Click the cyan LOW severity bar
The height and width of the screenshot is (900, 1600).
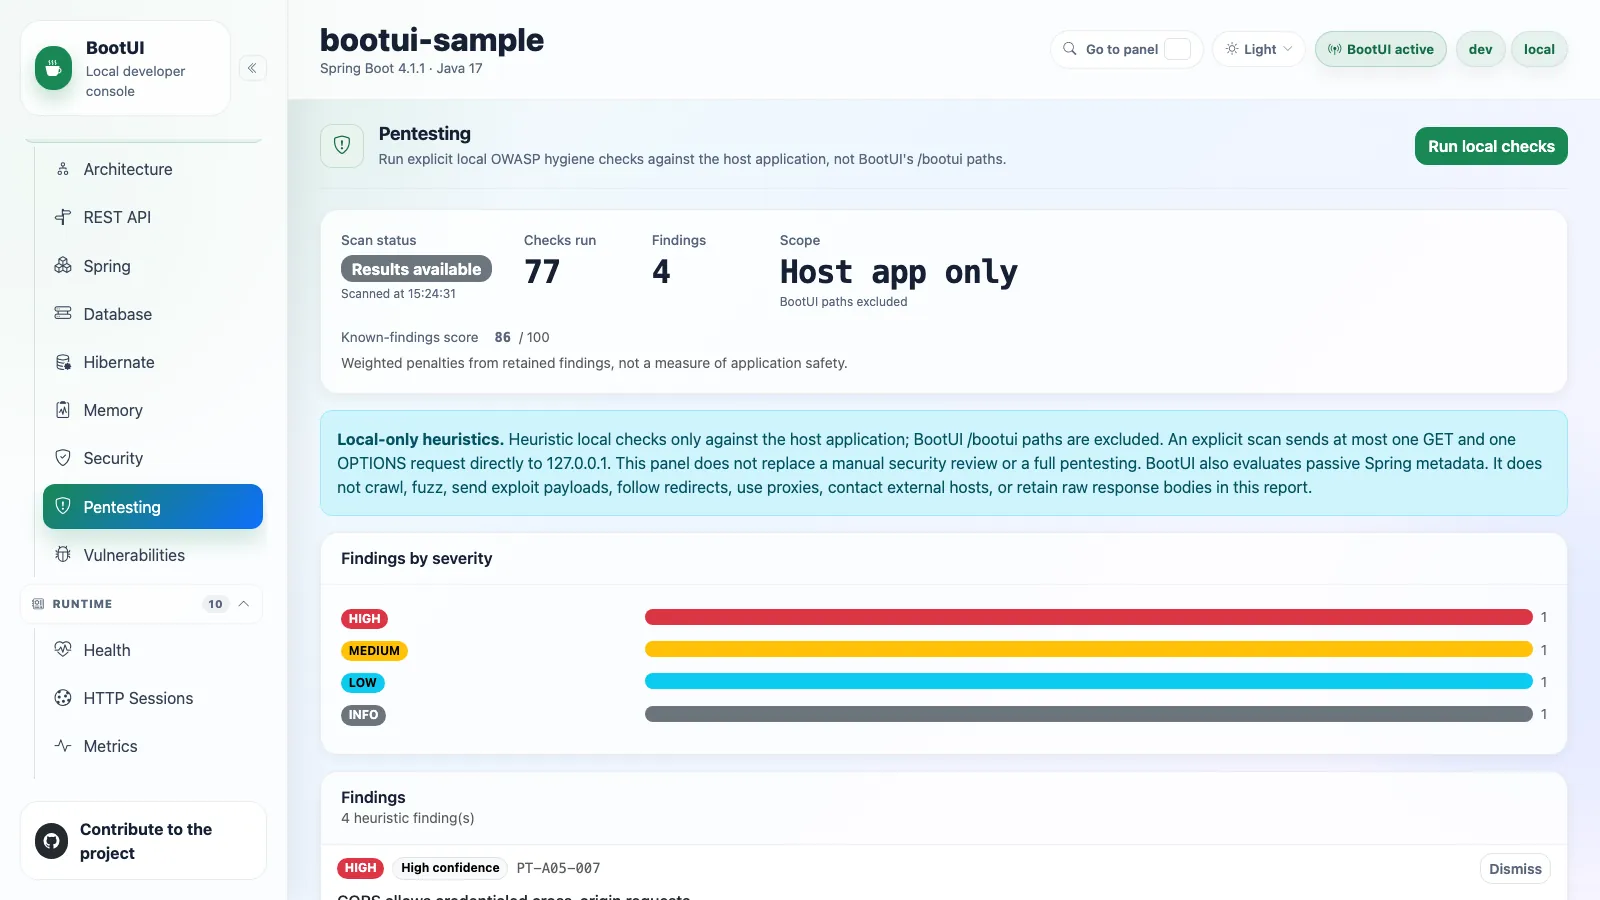click(1089, 681)
